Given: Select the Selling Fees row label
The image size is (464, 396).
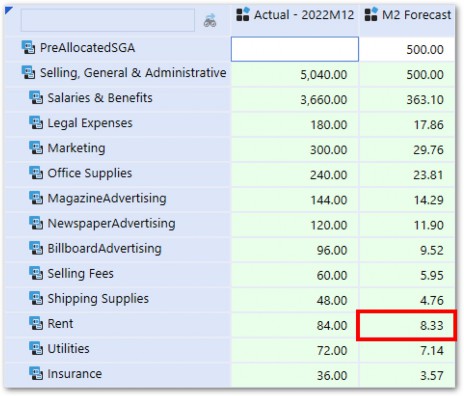Looking at the screenshot, I should coord(81,274).
